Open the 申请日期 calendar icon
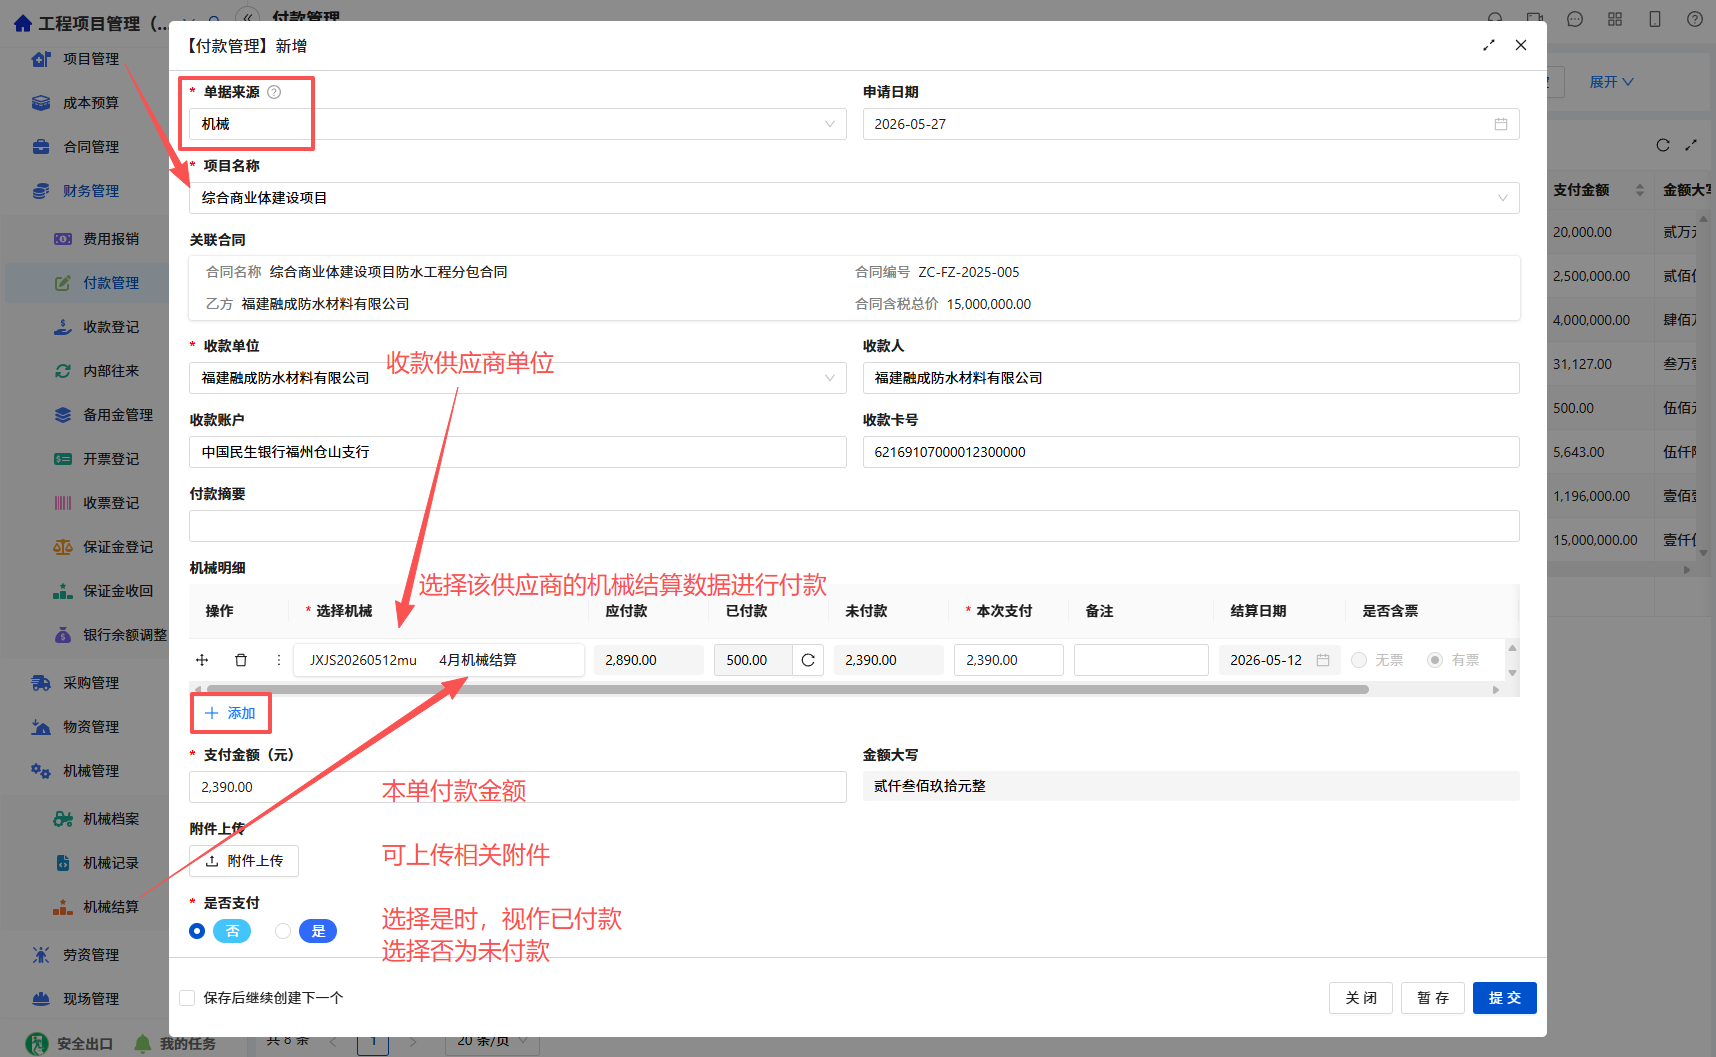This screenshot has width=1716, height=1057. [1501, 124]
